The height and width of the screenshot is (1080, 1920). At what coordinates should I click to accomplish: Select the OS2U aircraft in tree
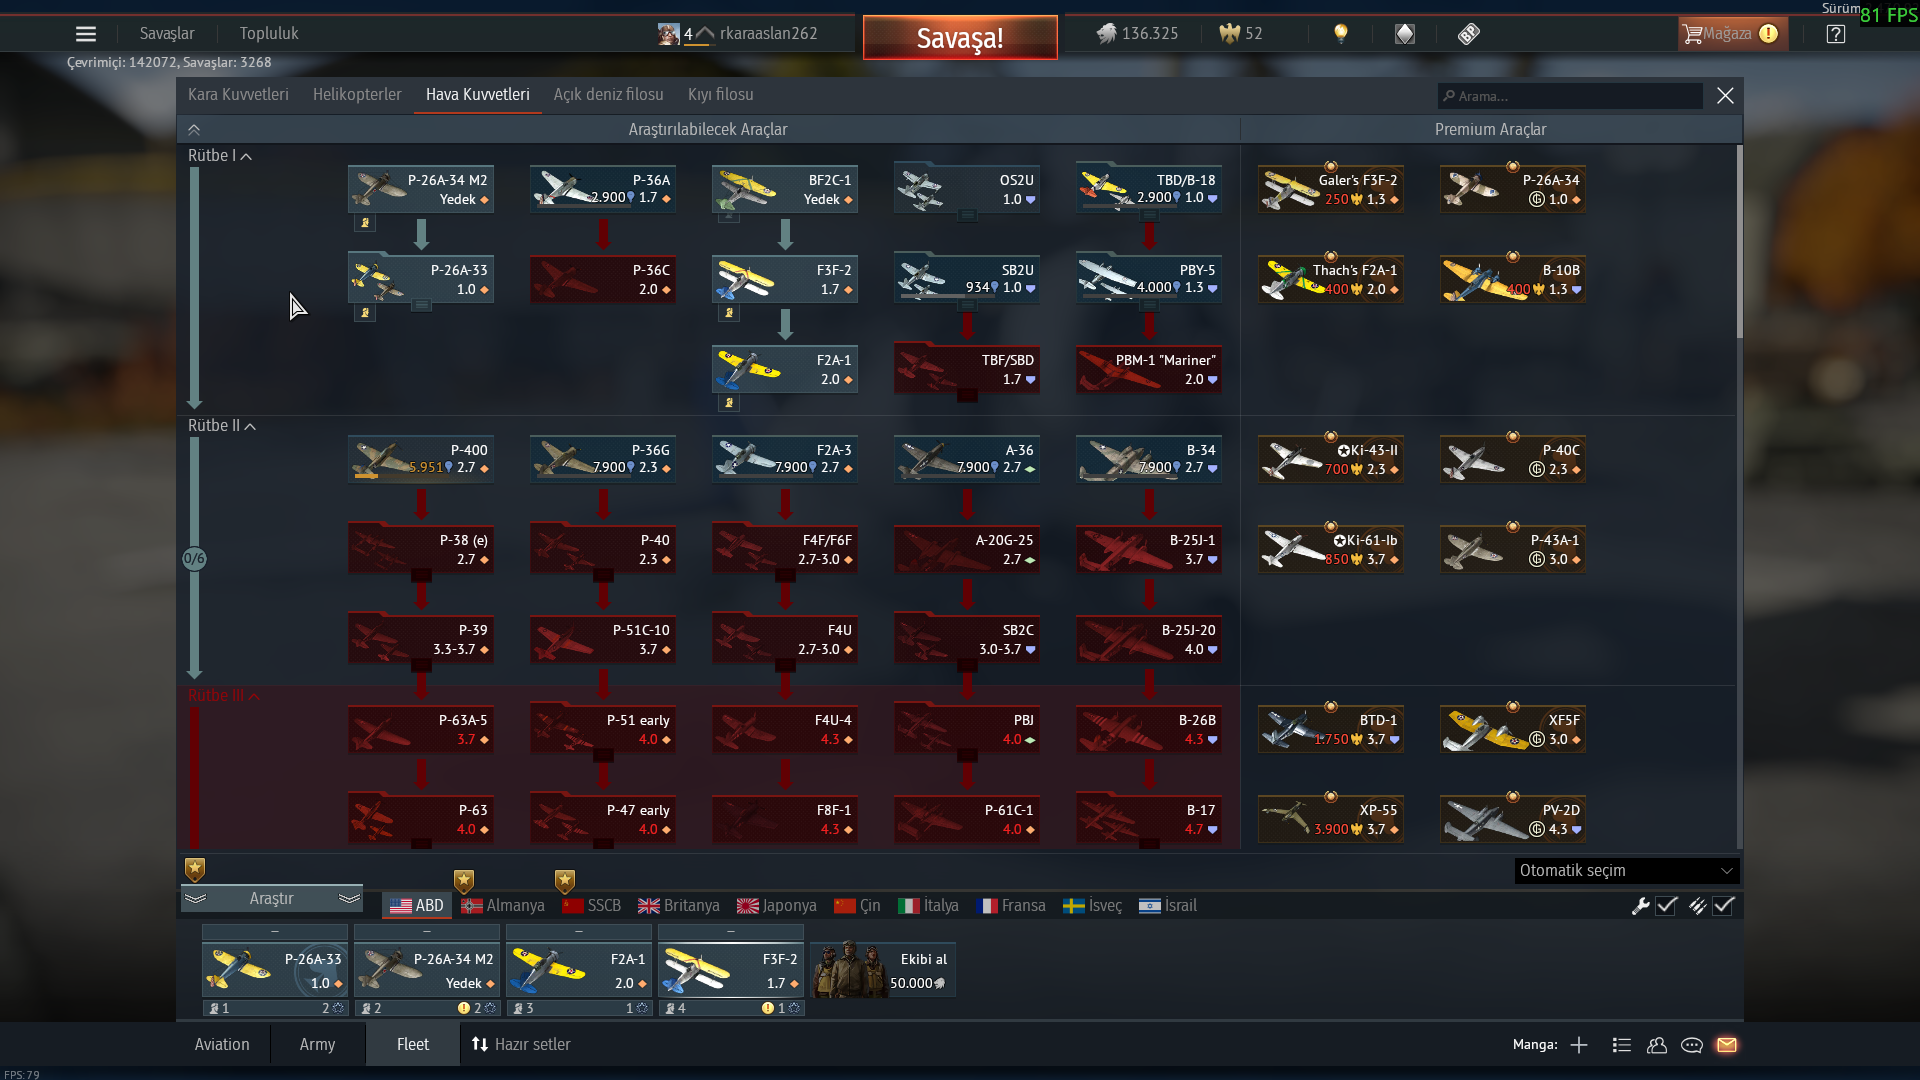pos(967,189)
